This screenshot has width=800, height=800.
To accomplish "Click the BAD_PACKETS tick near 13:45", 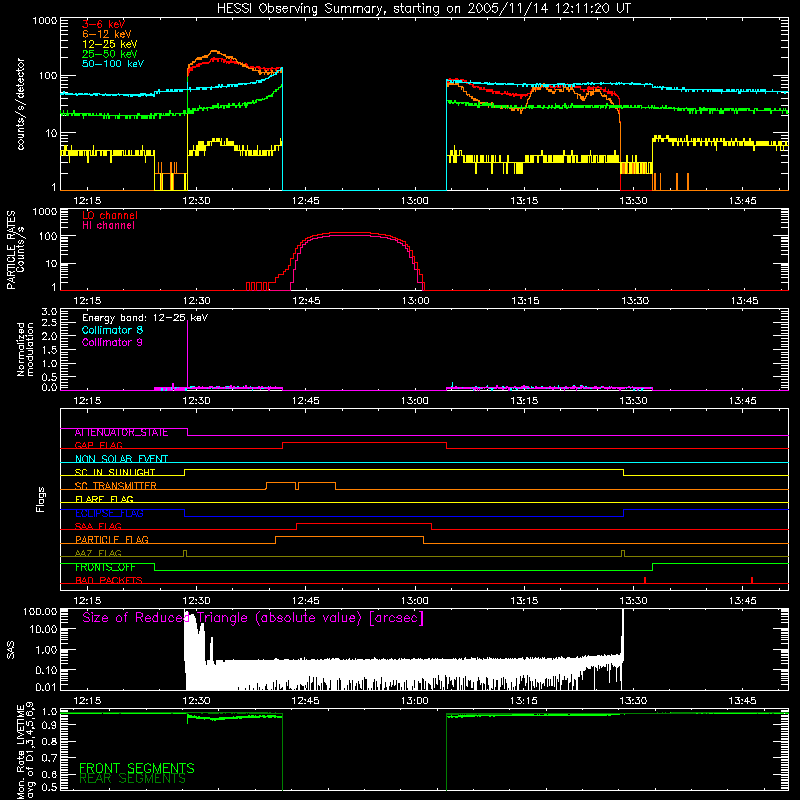I will pos(752,580).
